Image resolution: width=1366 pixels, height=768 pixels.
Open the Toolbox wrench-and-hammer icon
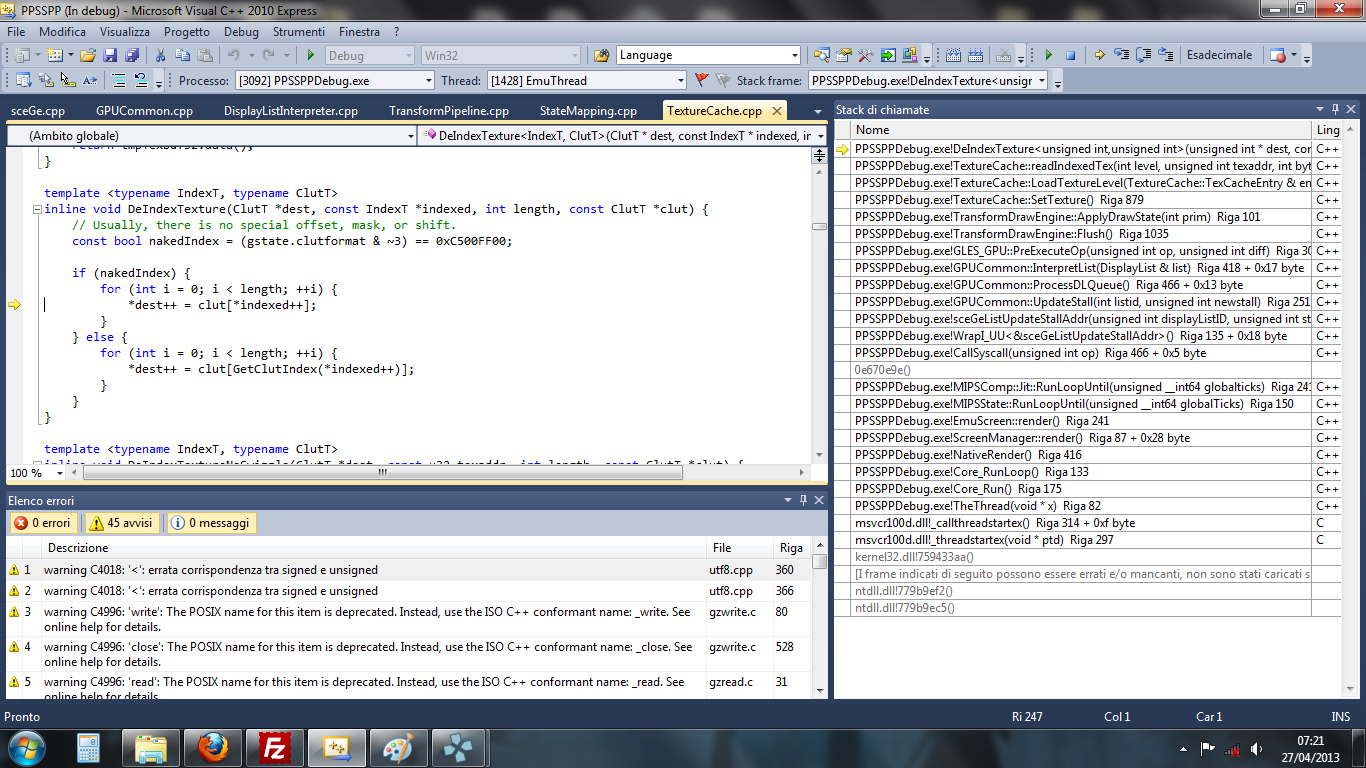pyautogui.click(x=865, y=55)
